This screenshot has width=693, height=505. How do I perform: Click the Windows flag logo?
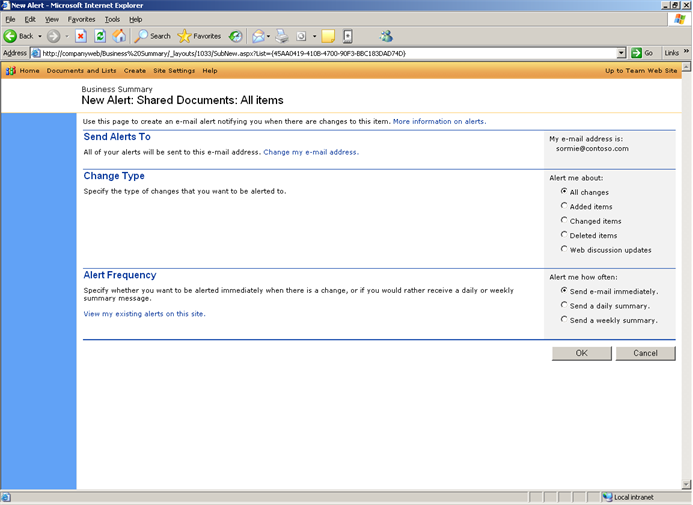(680, 19)
